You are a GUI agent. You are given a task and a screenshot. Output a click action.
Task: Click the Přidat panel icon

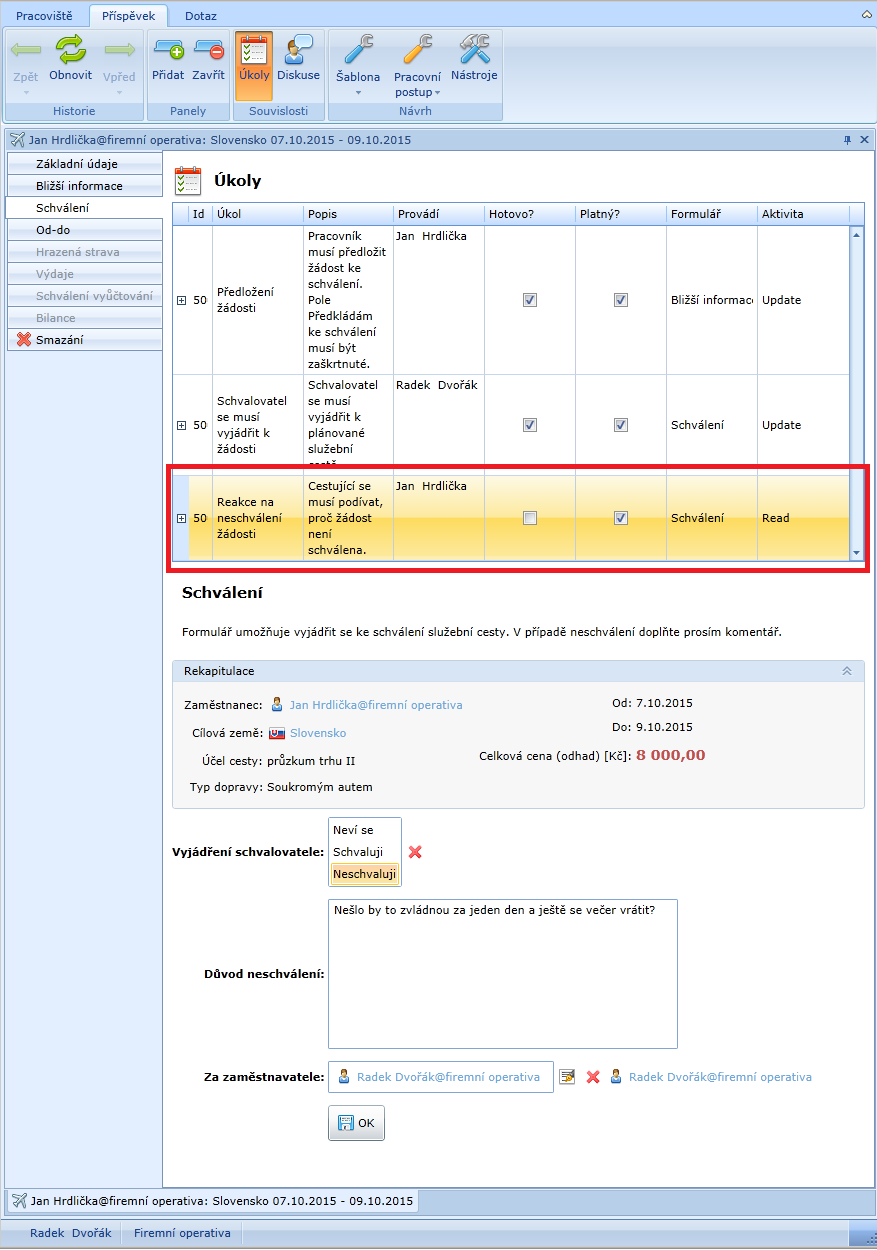coord(168,50)
